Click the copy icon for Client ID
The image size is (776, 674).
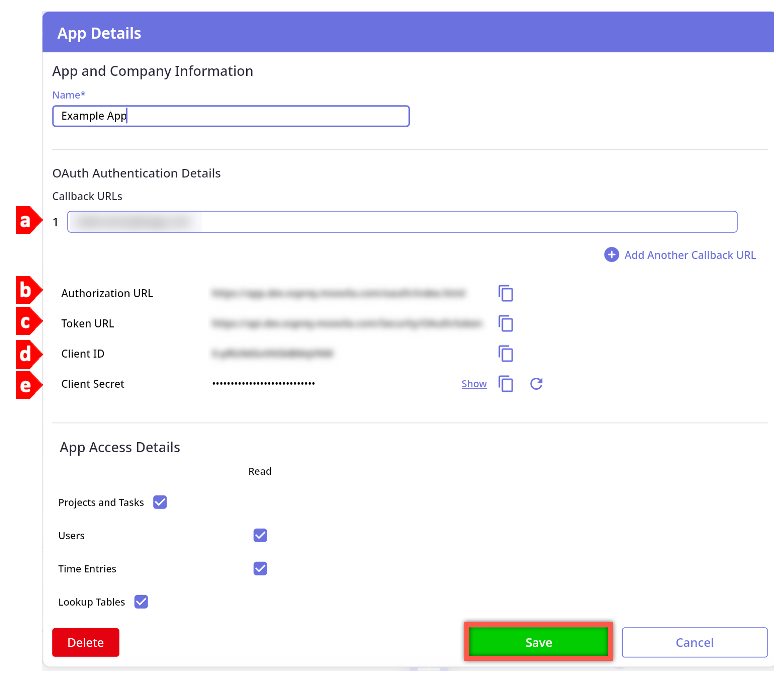tap(506, 354)
